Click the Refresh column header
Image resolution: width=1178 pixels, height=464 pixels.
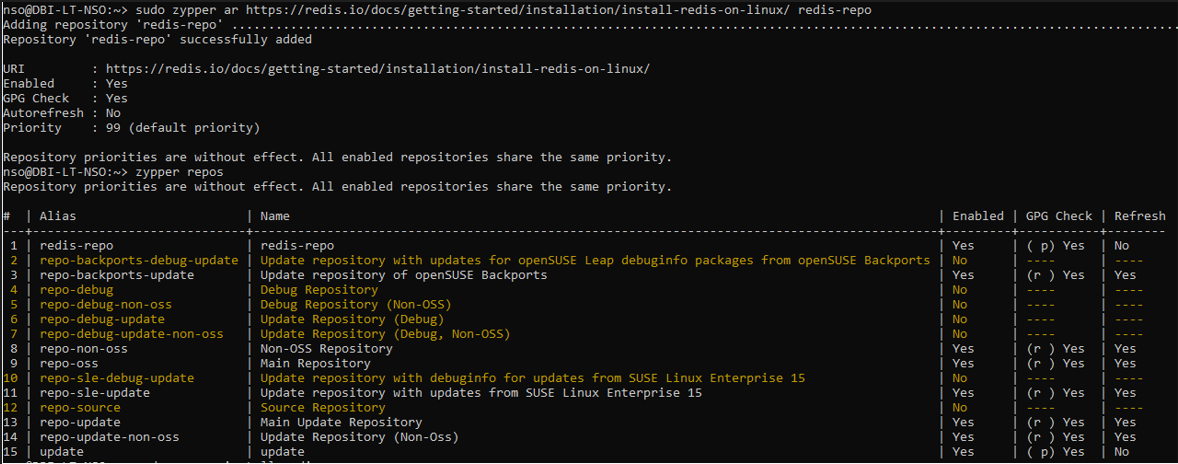pos(1140,216)
